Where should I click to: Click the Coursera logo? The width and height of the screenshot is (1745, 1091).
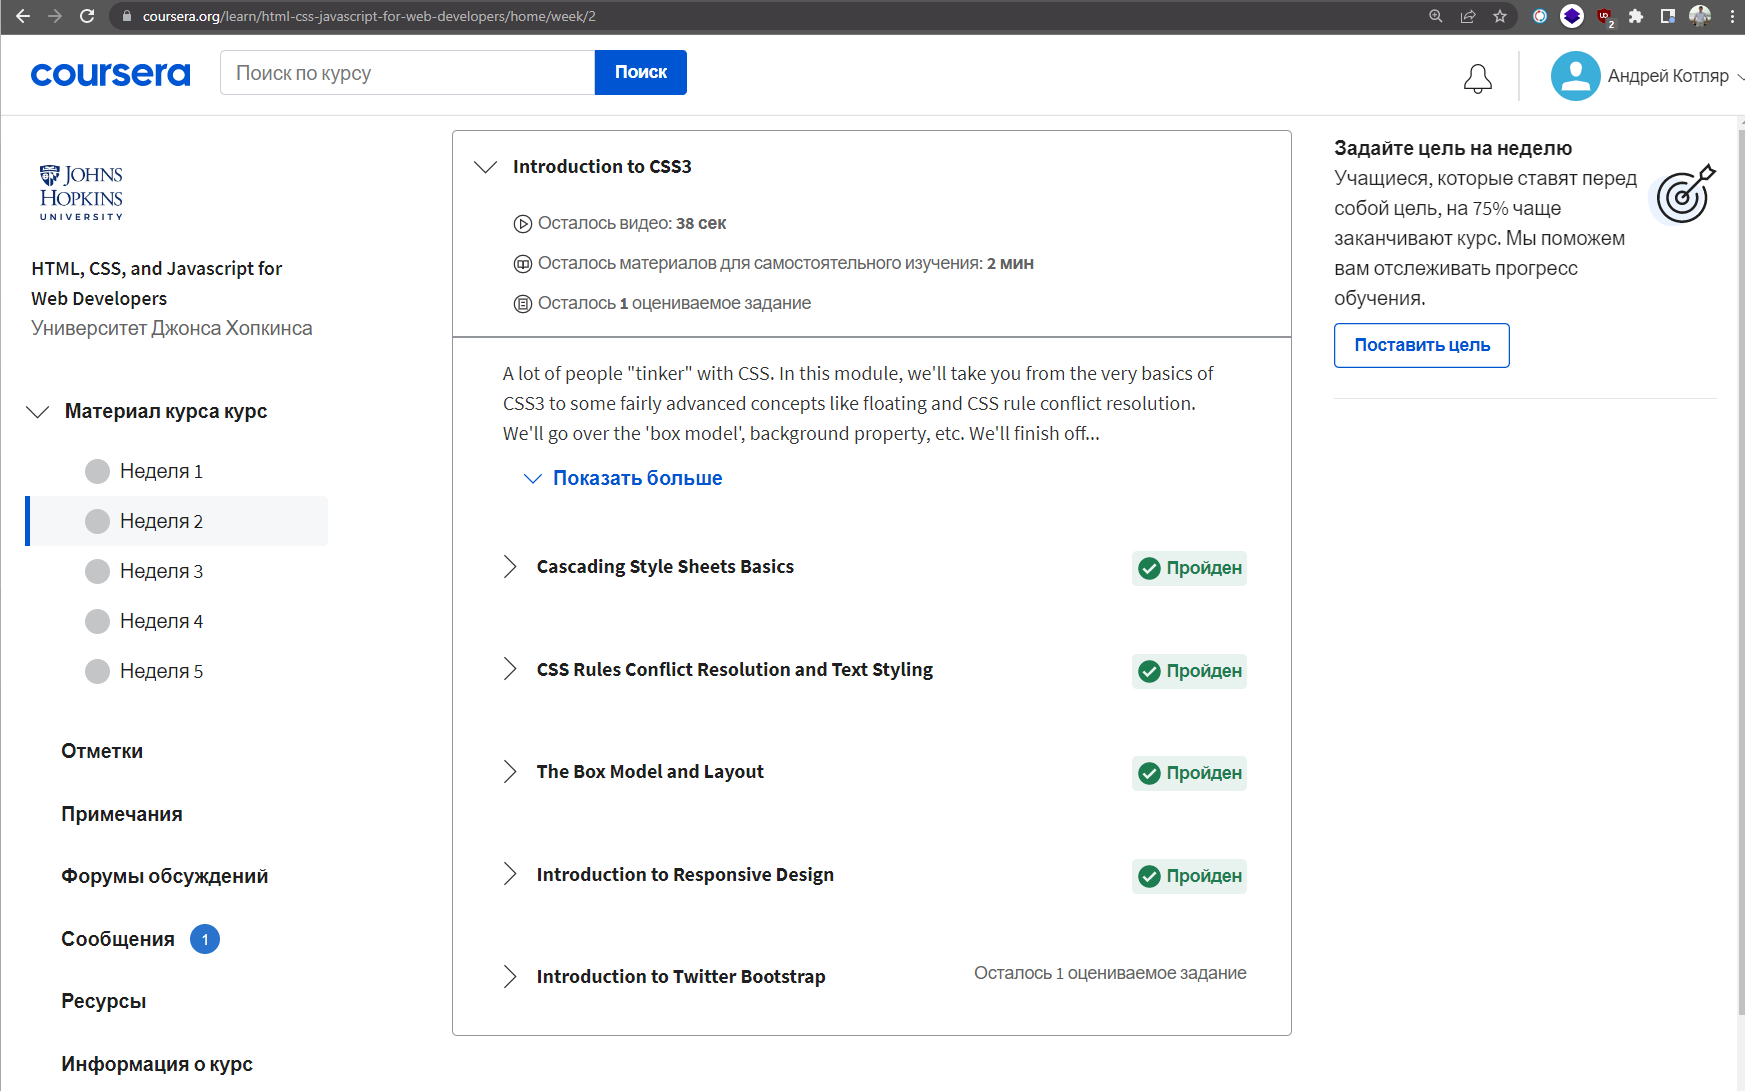[110, 75]
